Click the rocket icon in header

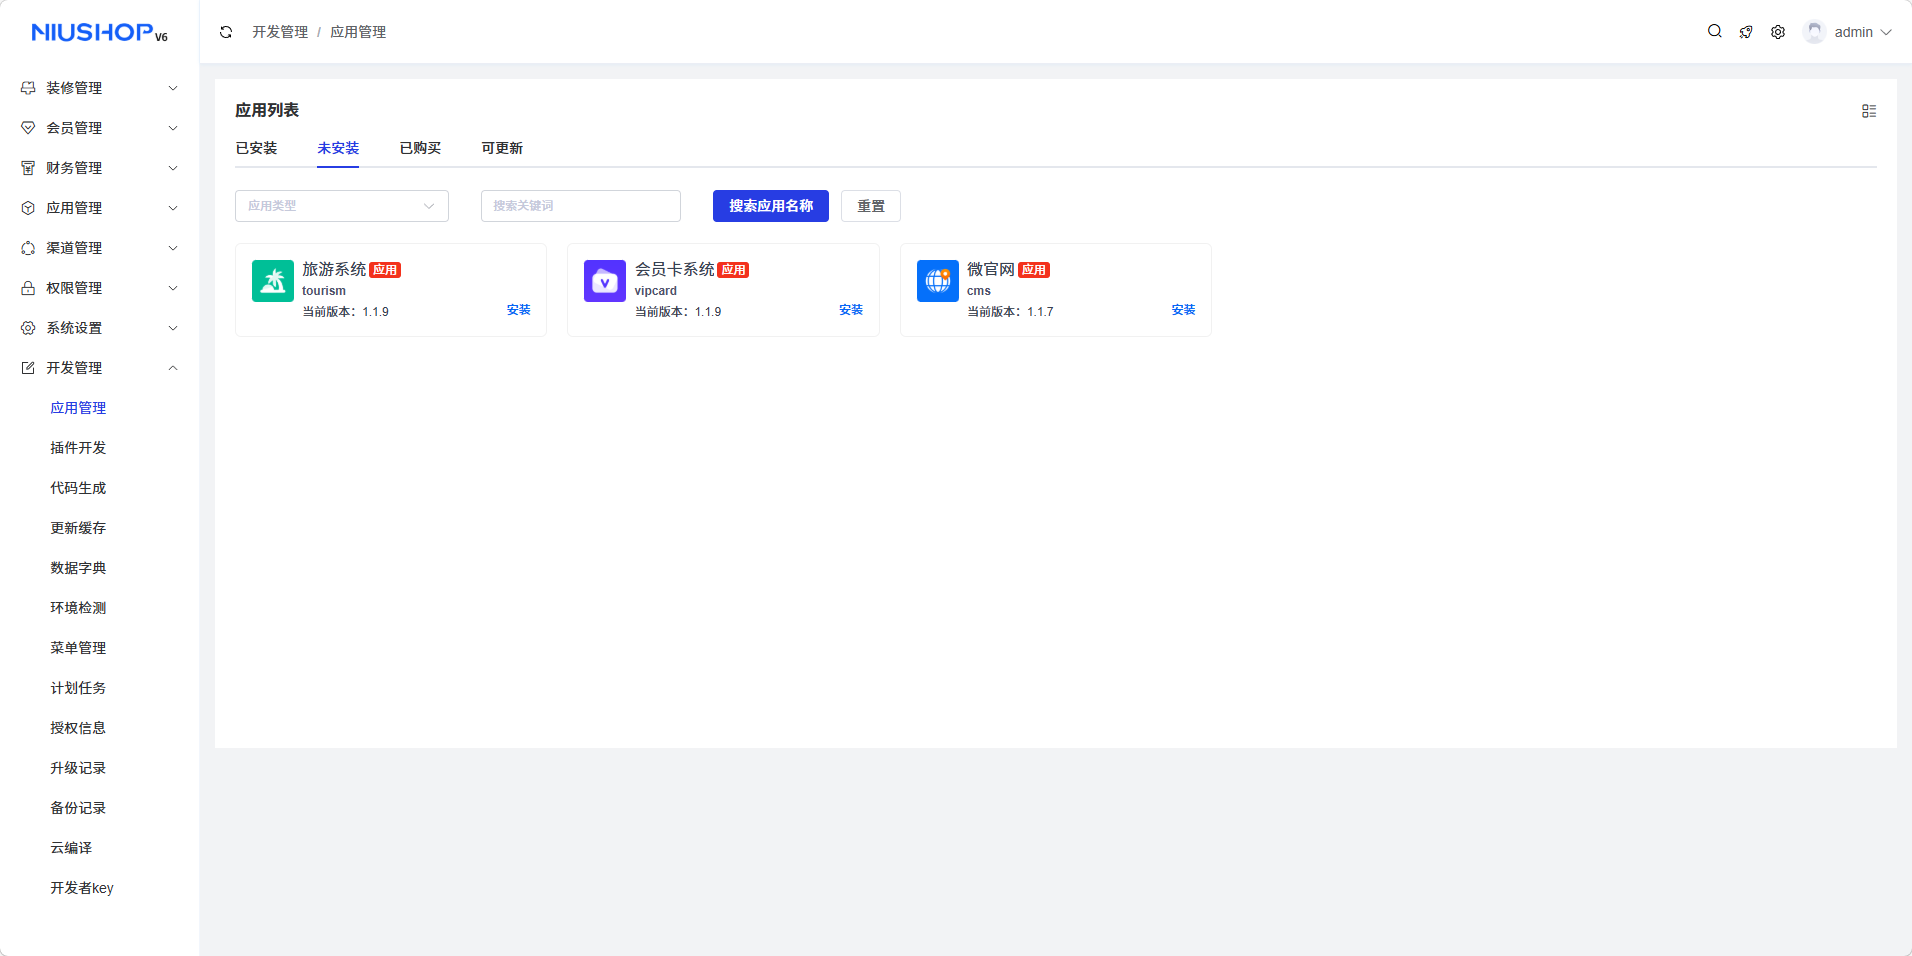(1746, 32)
